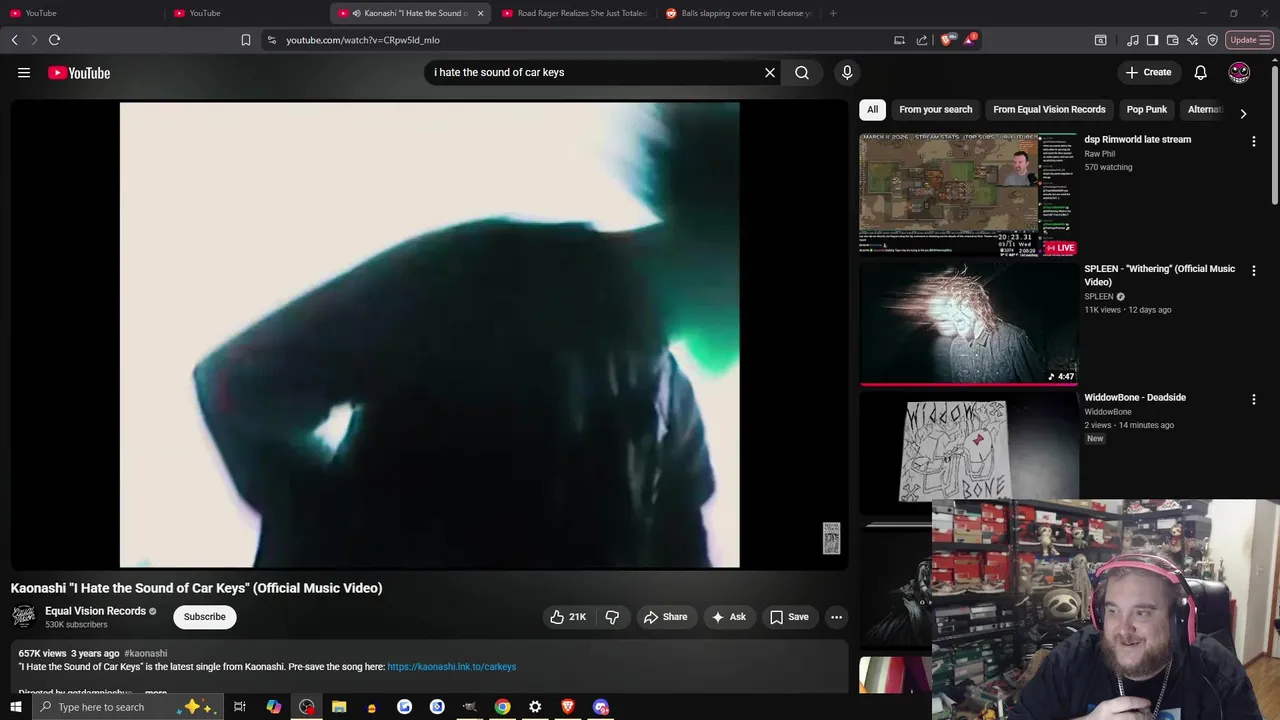Click the browser Update menu button
Image resolution: width=1280 pixels, height=720 pixels.
[1249, 40]
